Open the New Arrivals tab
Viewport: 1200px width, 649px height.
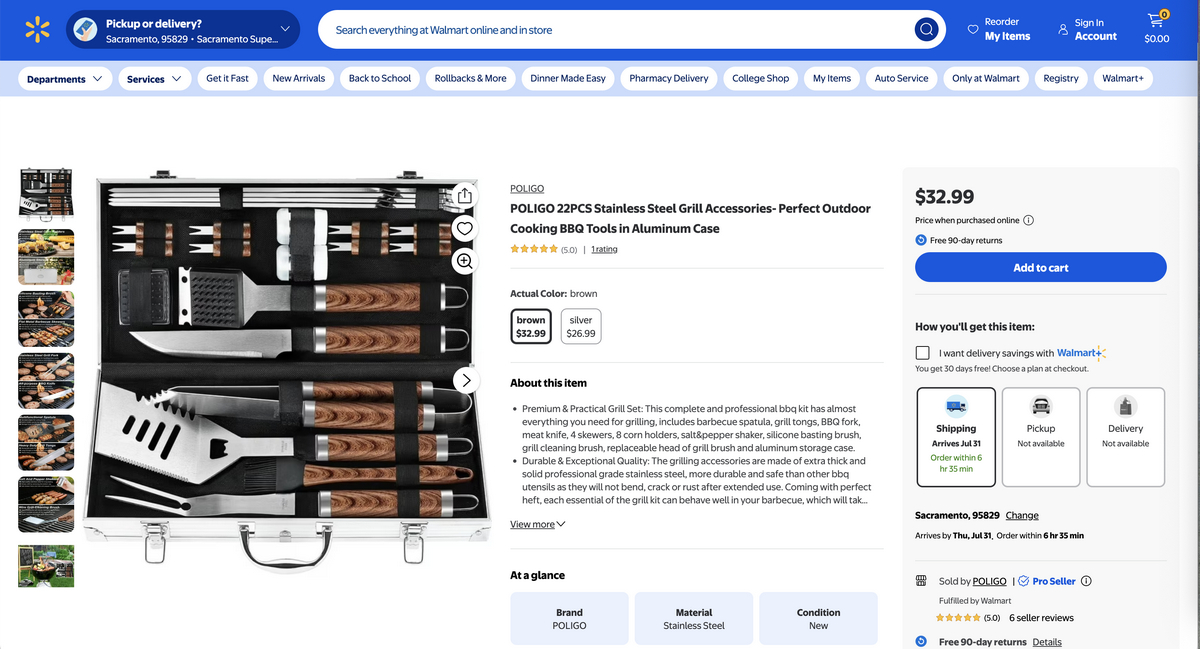tap(299, 78)
